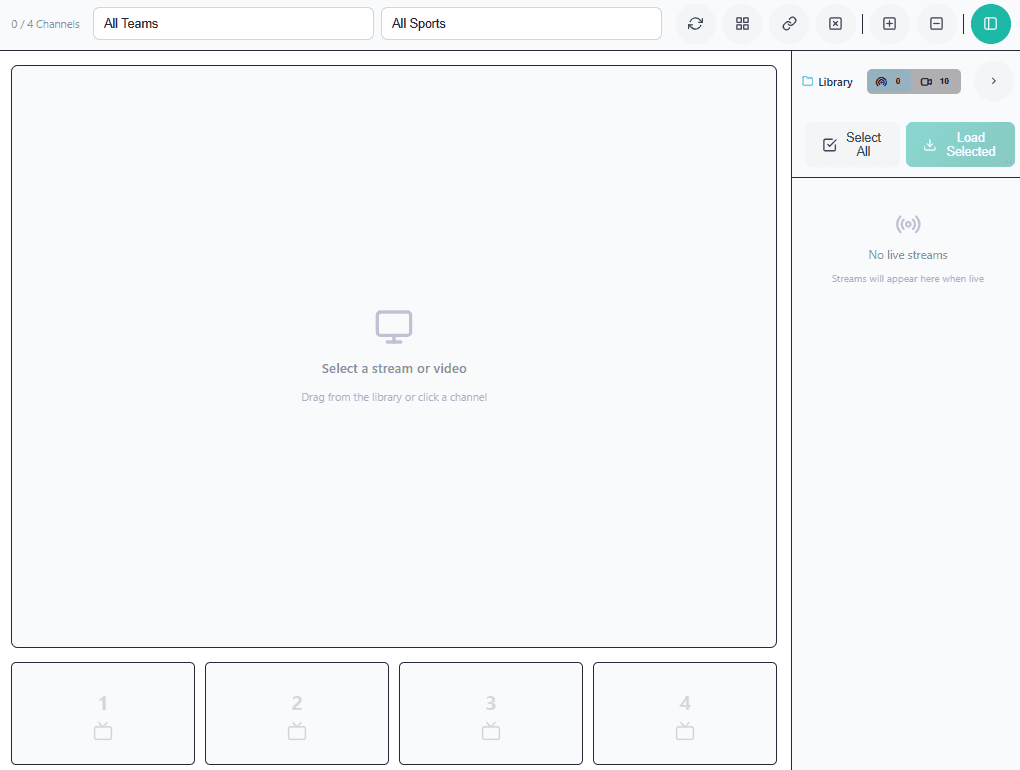Click the monitor icon in main viewer

point(394,326)
